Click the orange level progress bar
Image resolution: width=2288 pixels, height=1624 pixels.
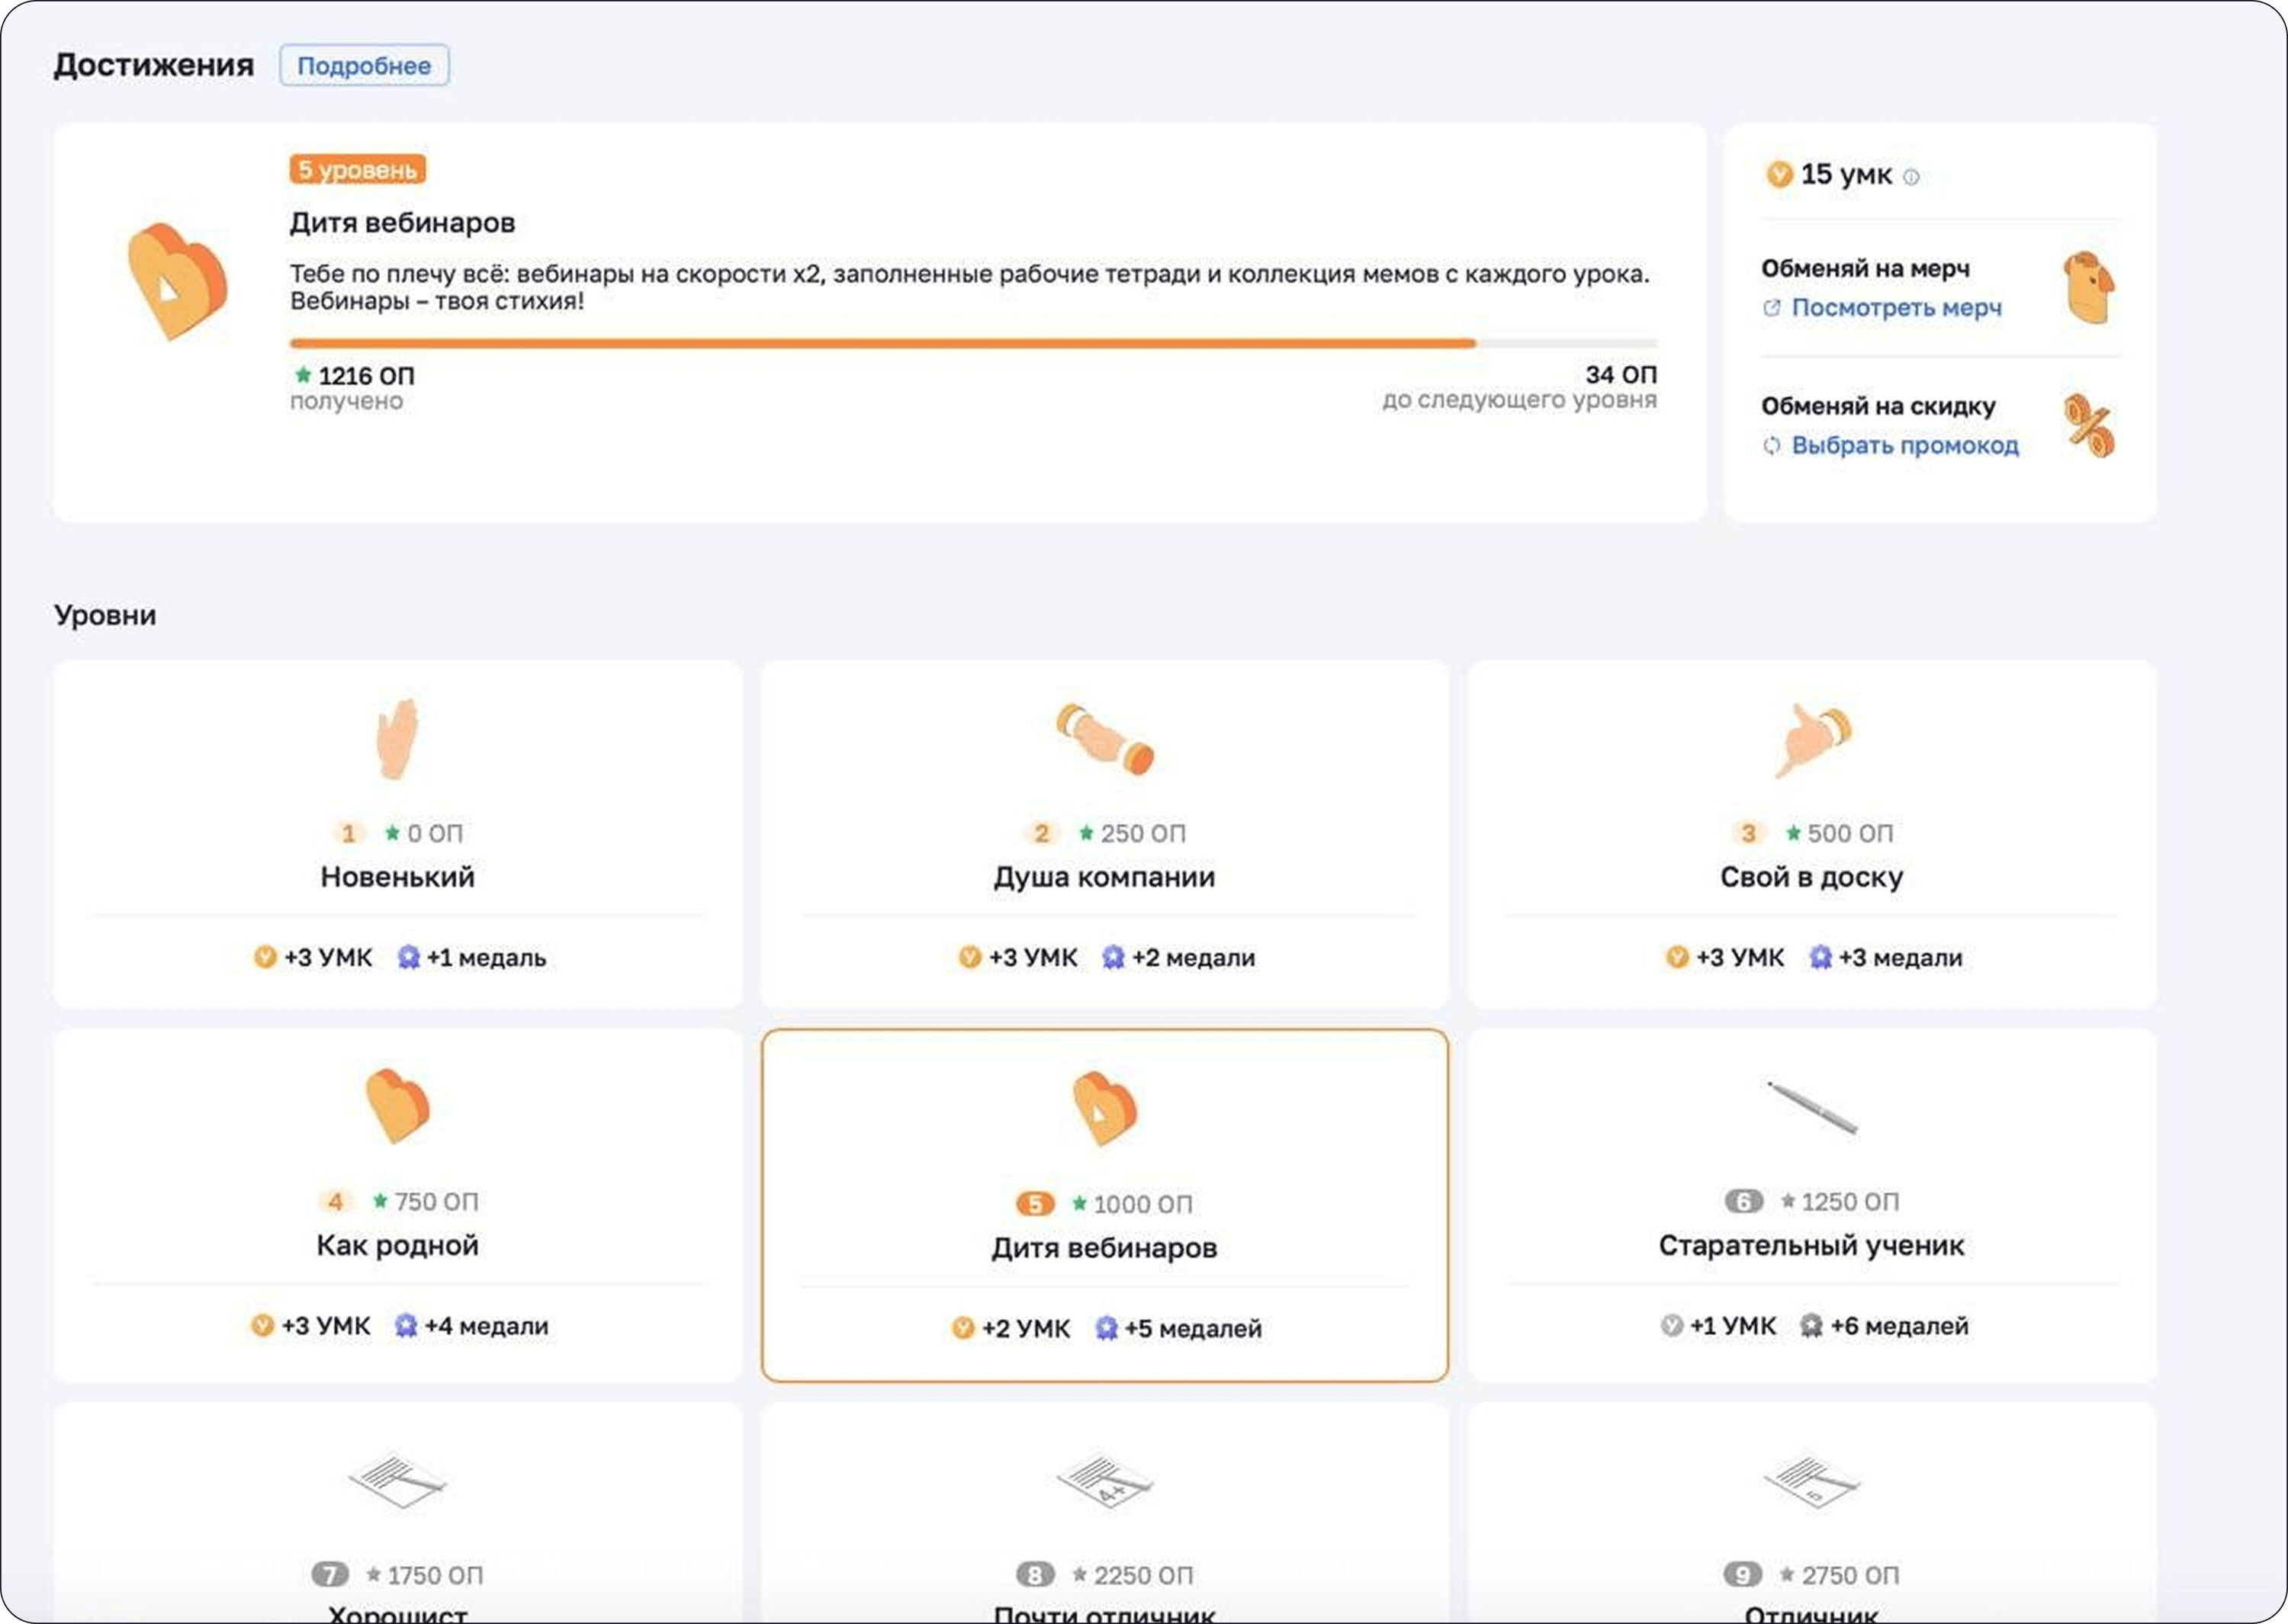tap(882, 343)
